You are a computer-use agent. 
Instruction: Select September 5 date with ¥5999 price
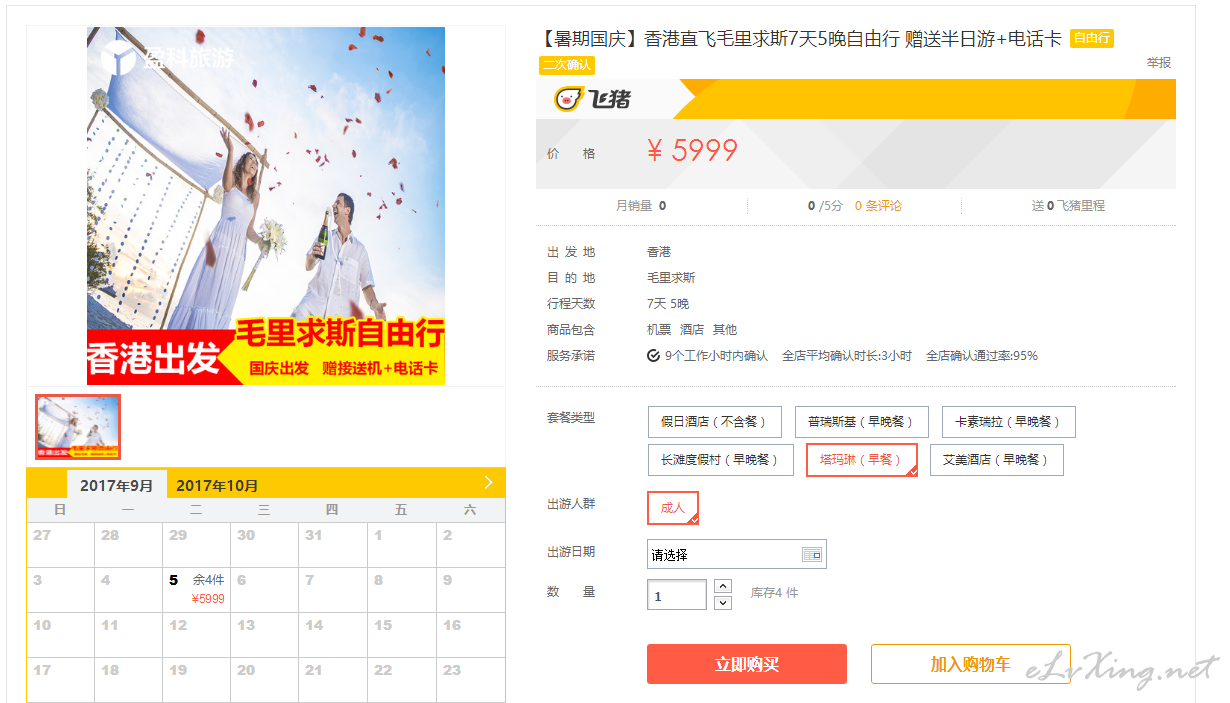click(x=197, y=589)
